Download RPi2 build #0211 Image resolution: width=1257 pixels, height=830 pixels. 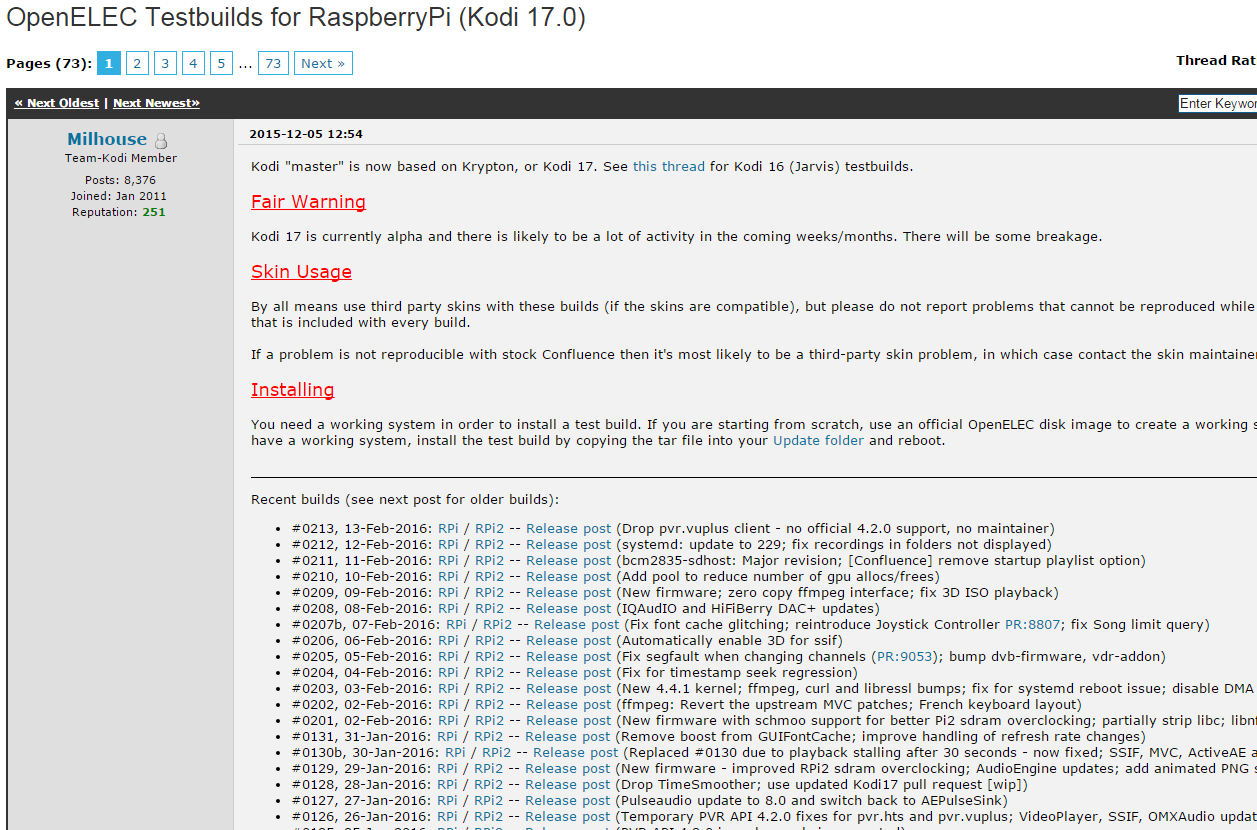[489, 560]
